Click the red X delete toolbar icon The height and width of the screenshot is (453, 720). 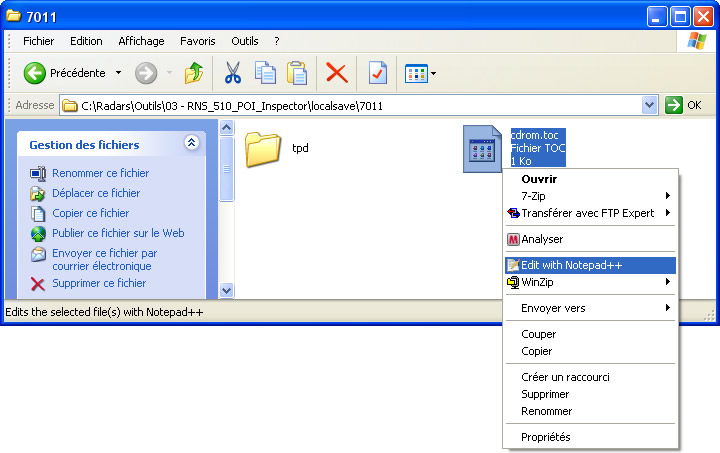pyautogui.click(x=337, y=73)
